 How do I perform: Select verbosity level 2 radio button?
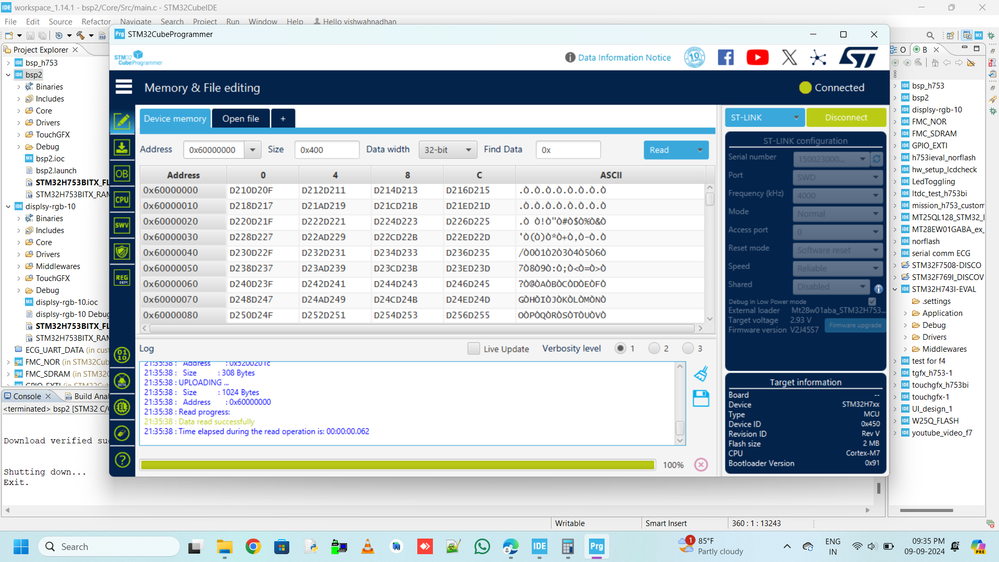[654, 349]
